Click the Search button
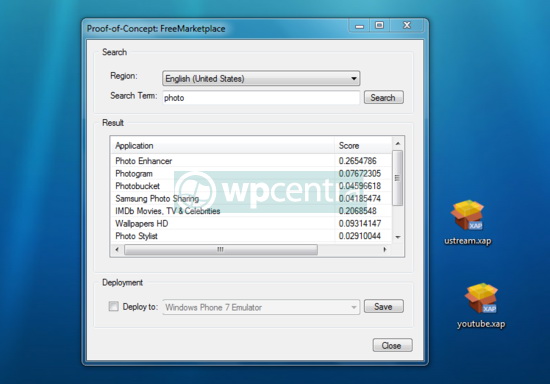This screenshot has height=384, width=550. pos(383,97)
